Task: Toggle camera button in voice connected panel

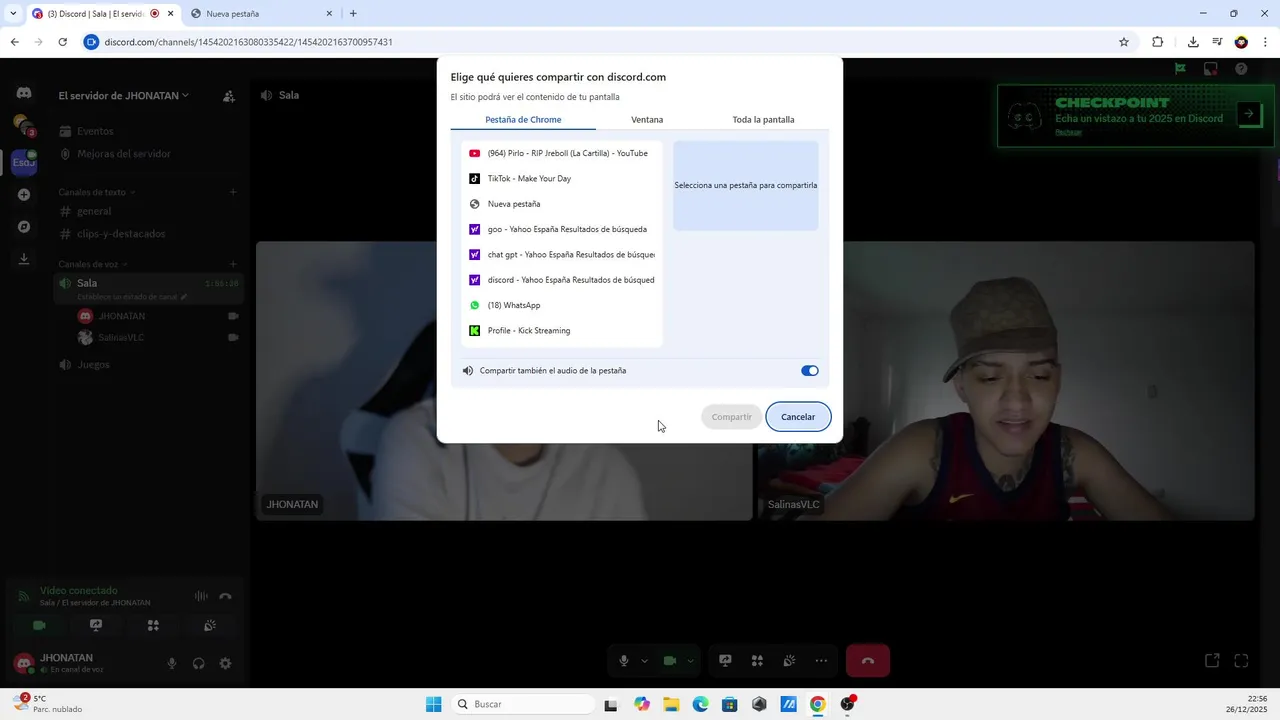Action: pyautogui.click(x=39, y=626)
